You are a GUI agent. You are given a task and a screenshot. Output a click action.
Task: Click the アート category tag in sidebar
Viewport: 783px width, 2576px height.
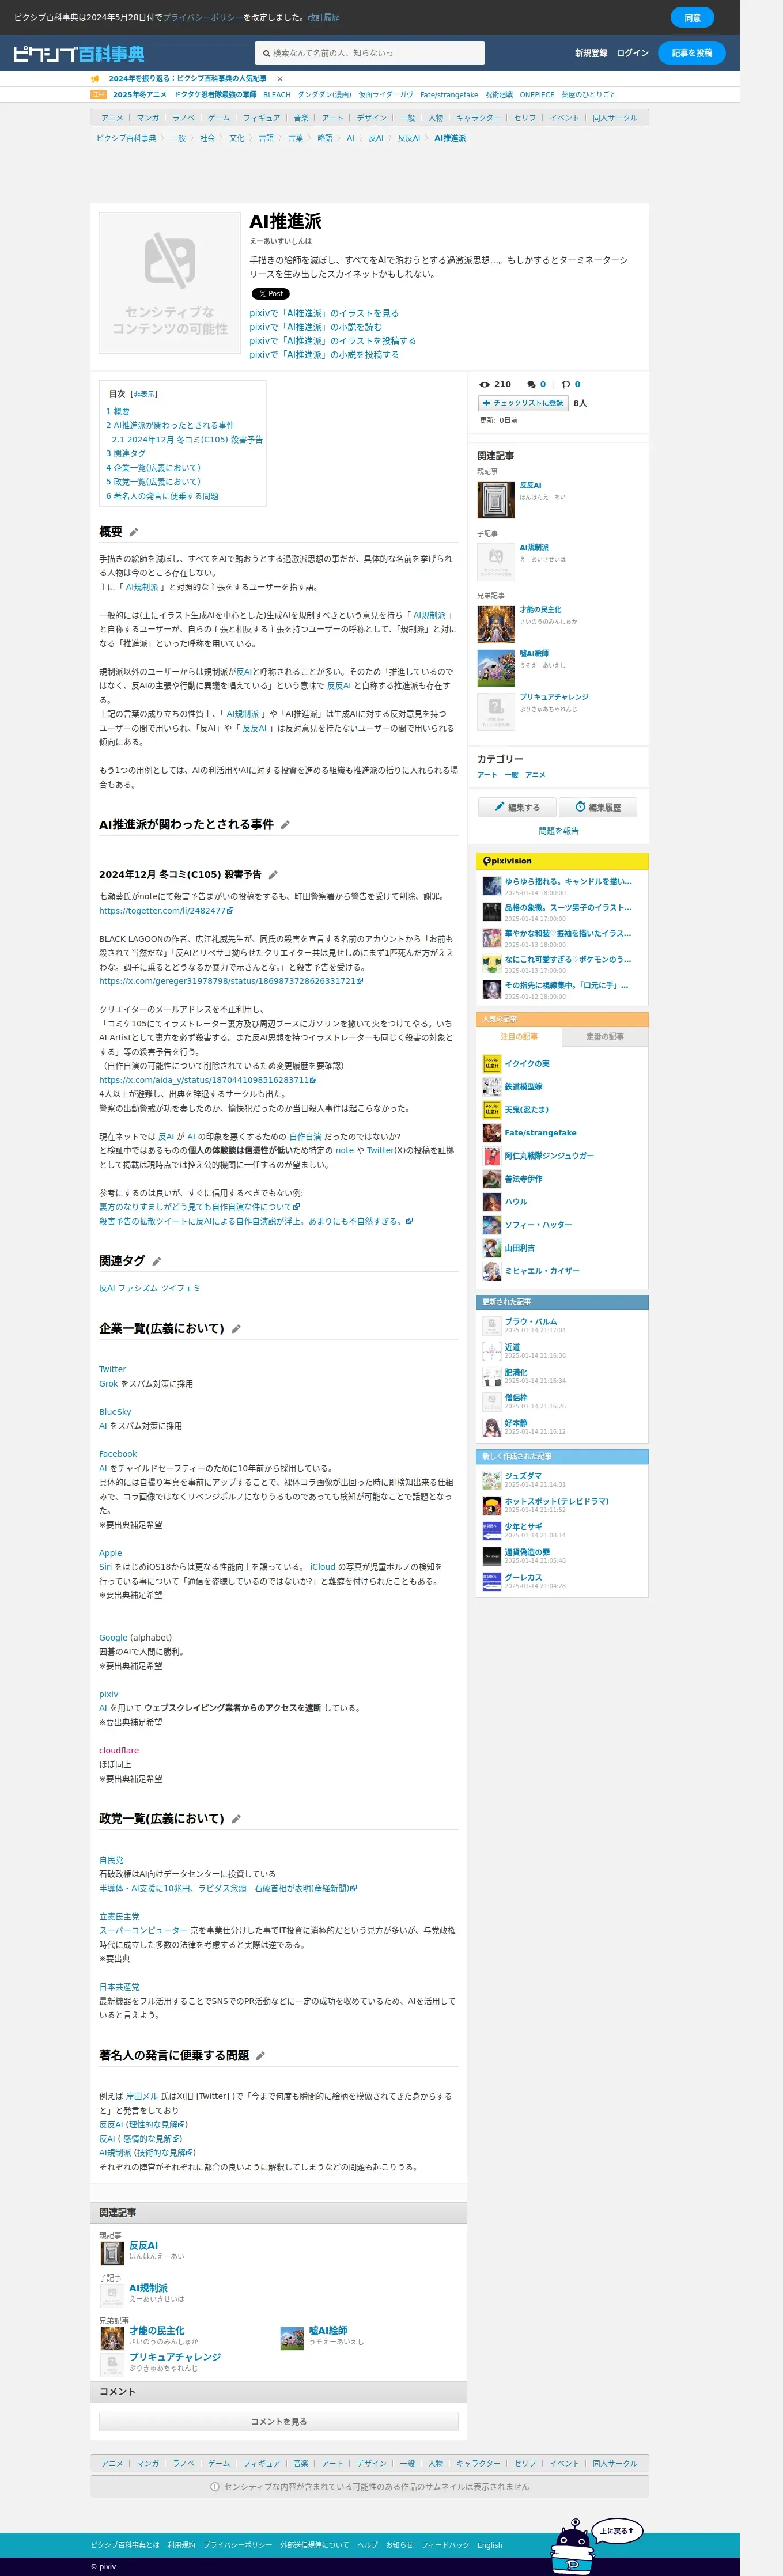486,775
